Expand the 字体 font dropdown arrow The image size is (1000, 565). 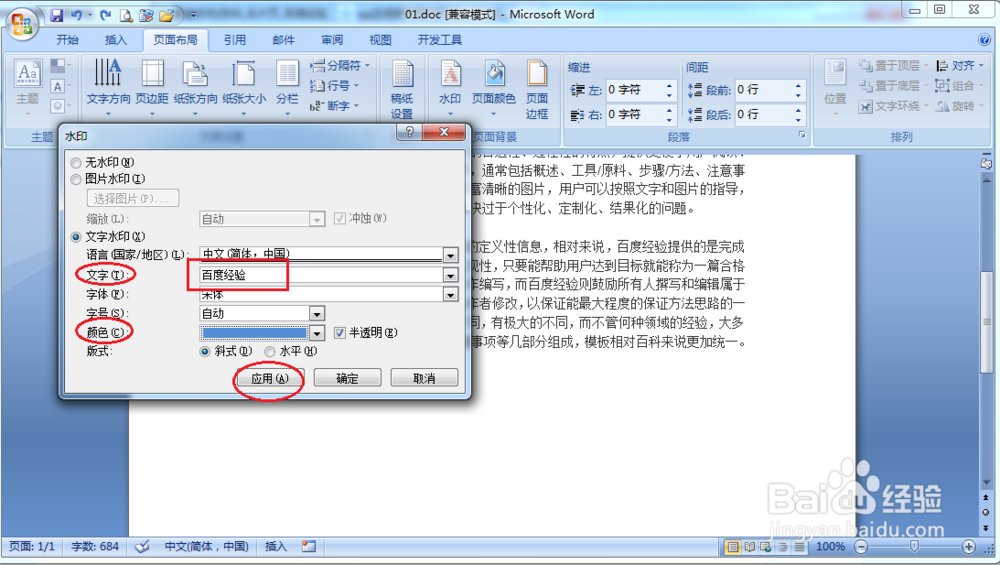pyautogui.click(x=451, y=295)
